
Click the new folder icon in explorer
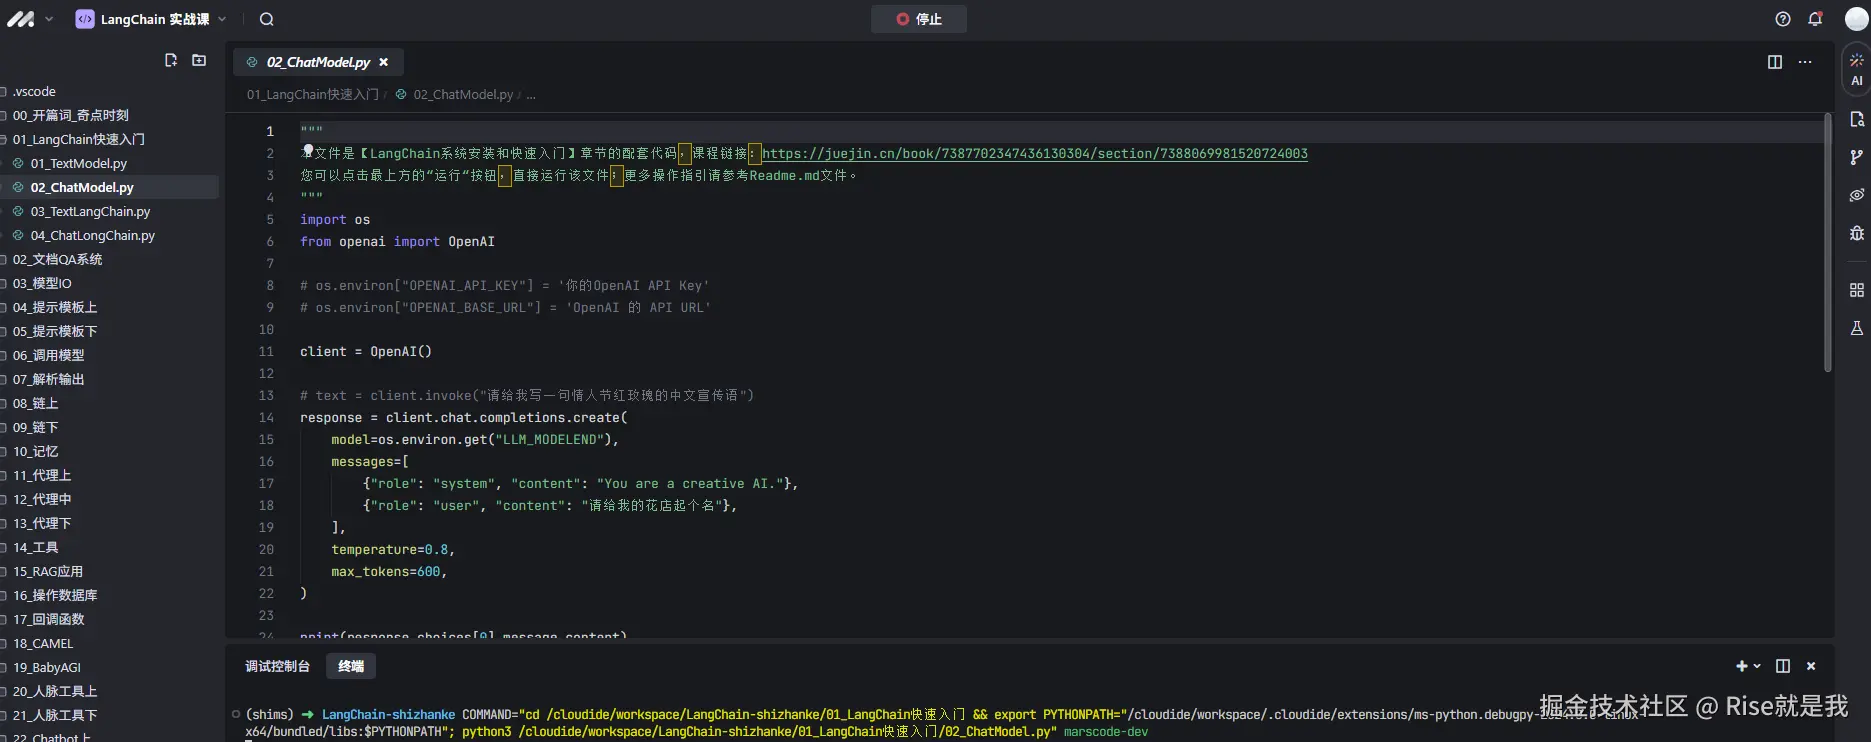click(x=199, y=61)
